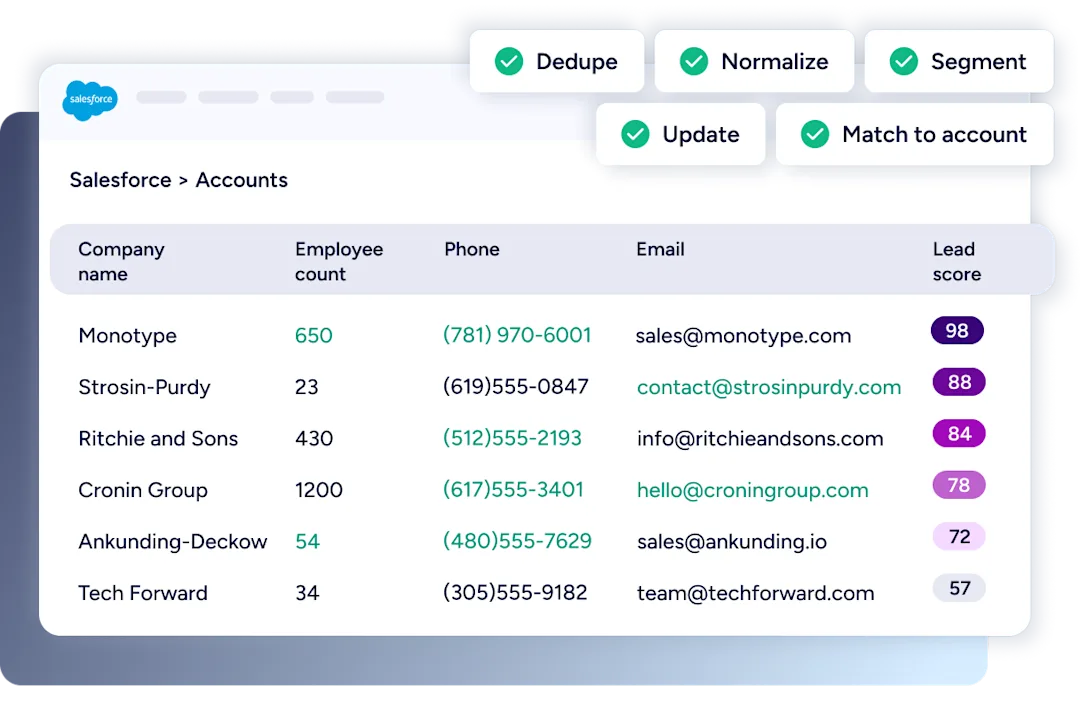
Task: Click the Salesforce cloud logo
Action: pyautogui.click(x=90, y=100)
